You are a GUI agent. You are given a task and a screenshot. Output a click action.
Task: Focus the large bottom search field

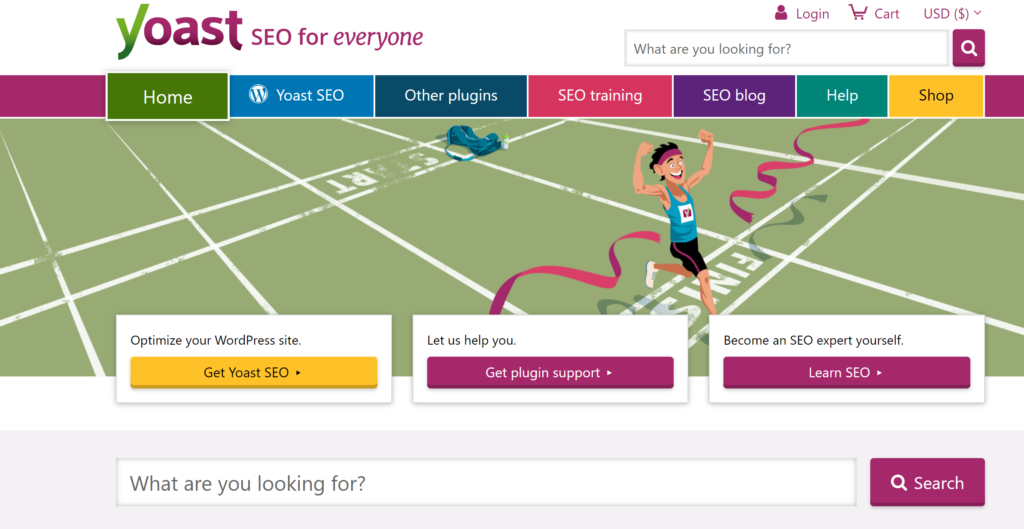click(486, 483)
